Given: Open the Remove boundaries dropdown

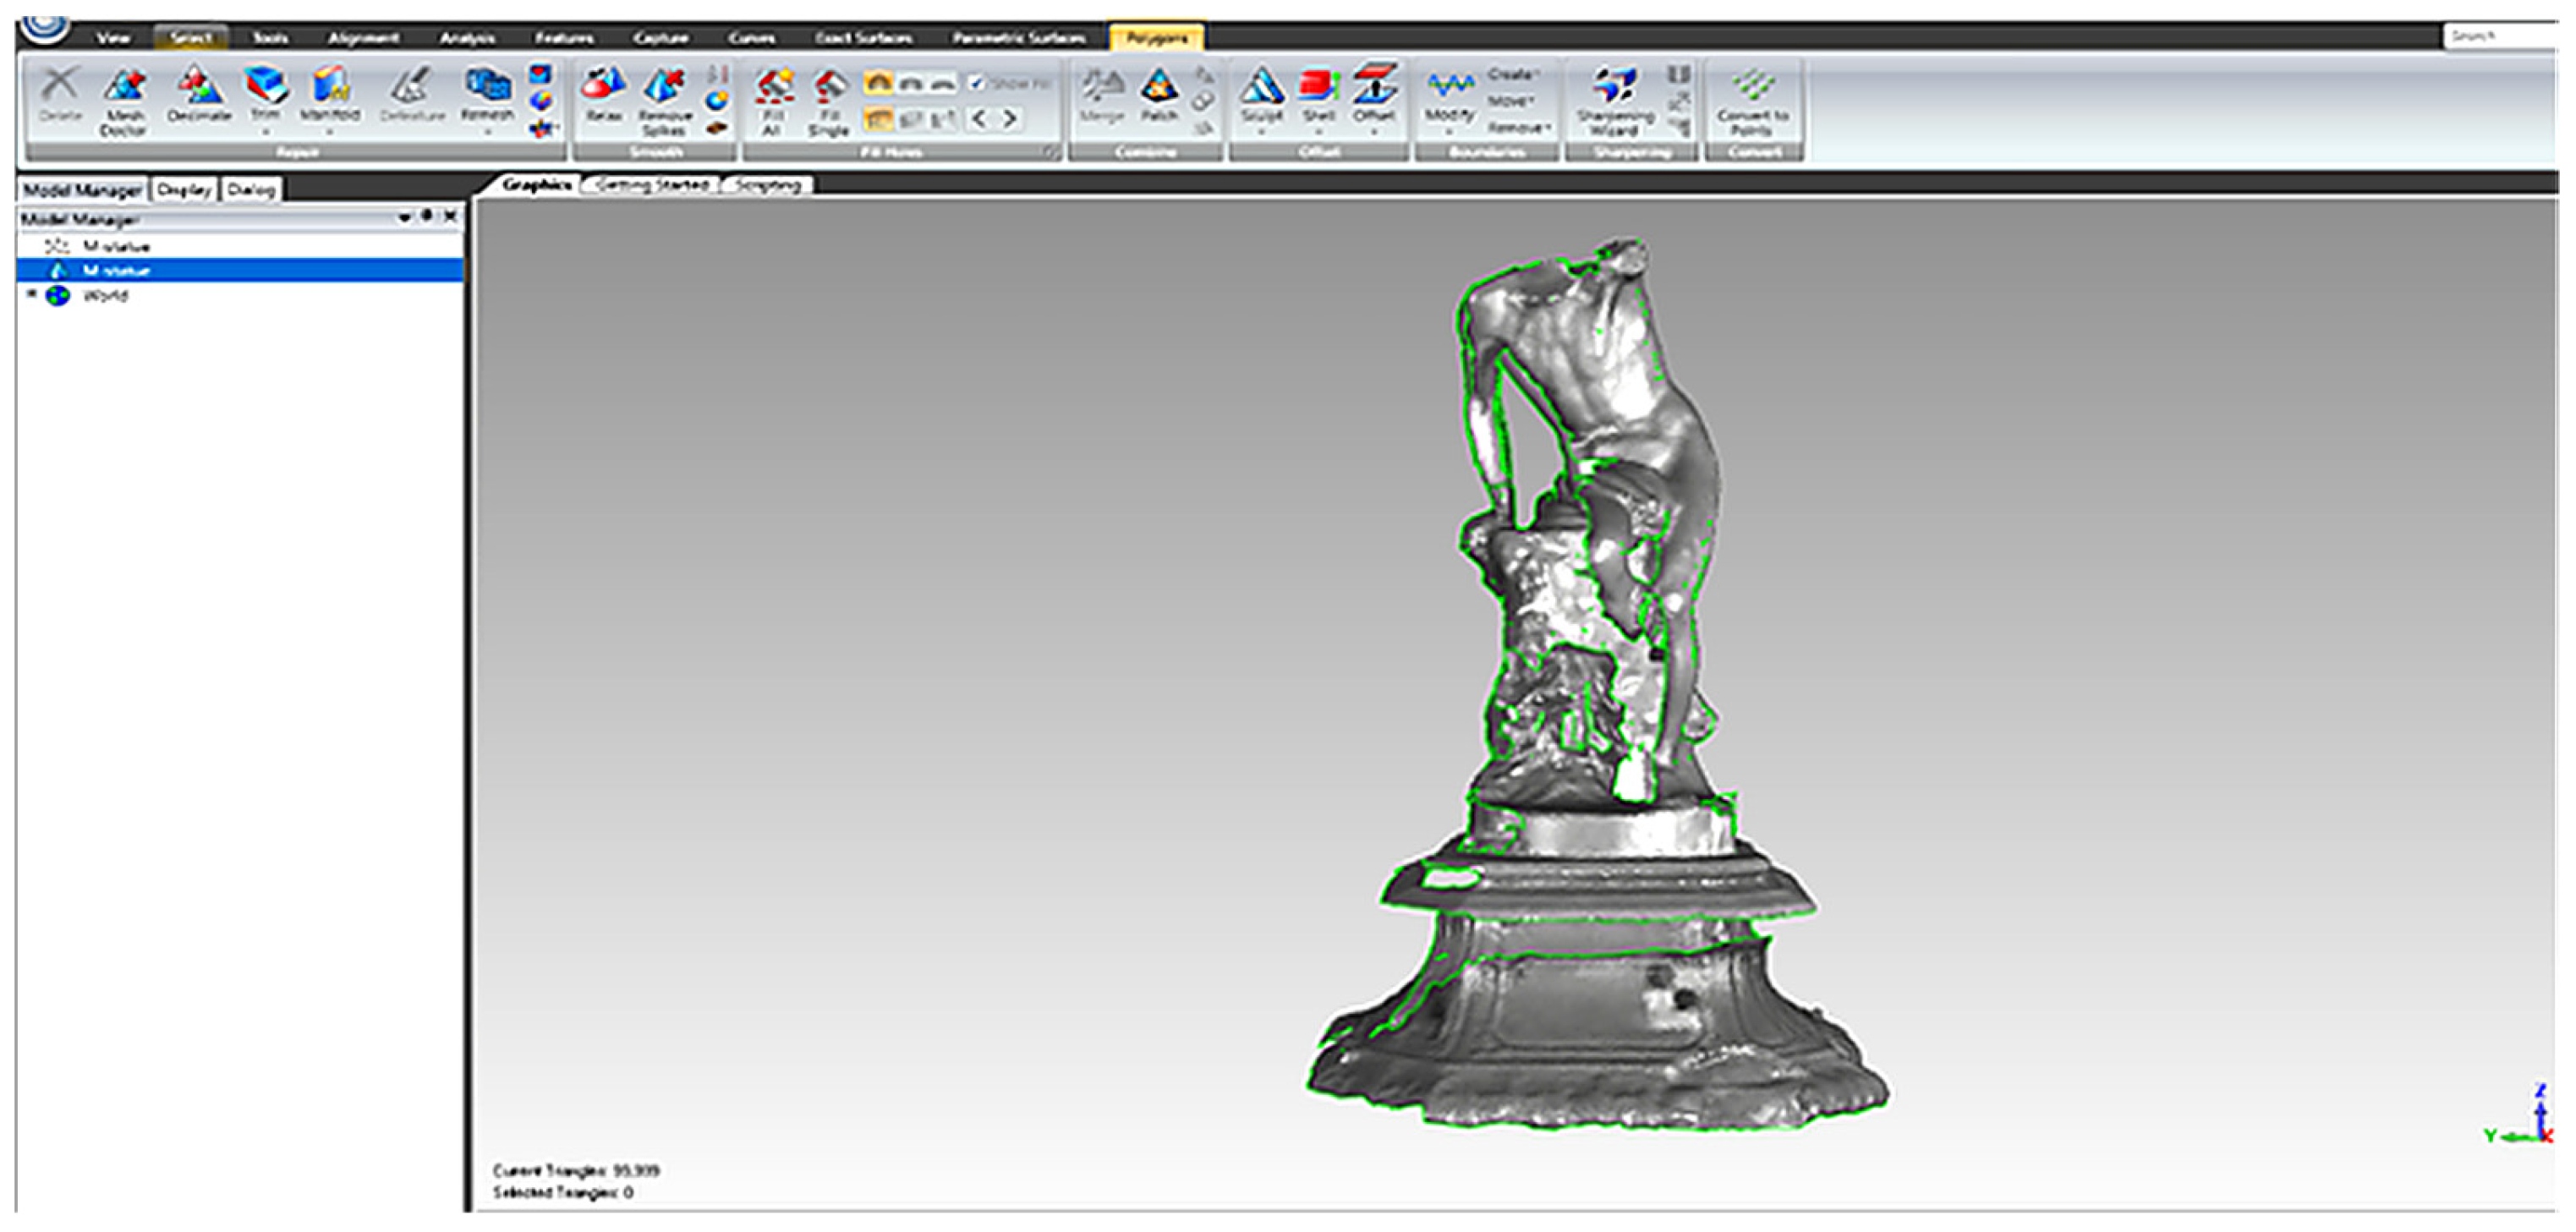Looking at the screenshot, I should click(x=1518, y=128).
